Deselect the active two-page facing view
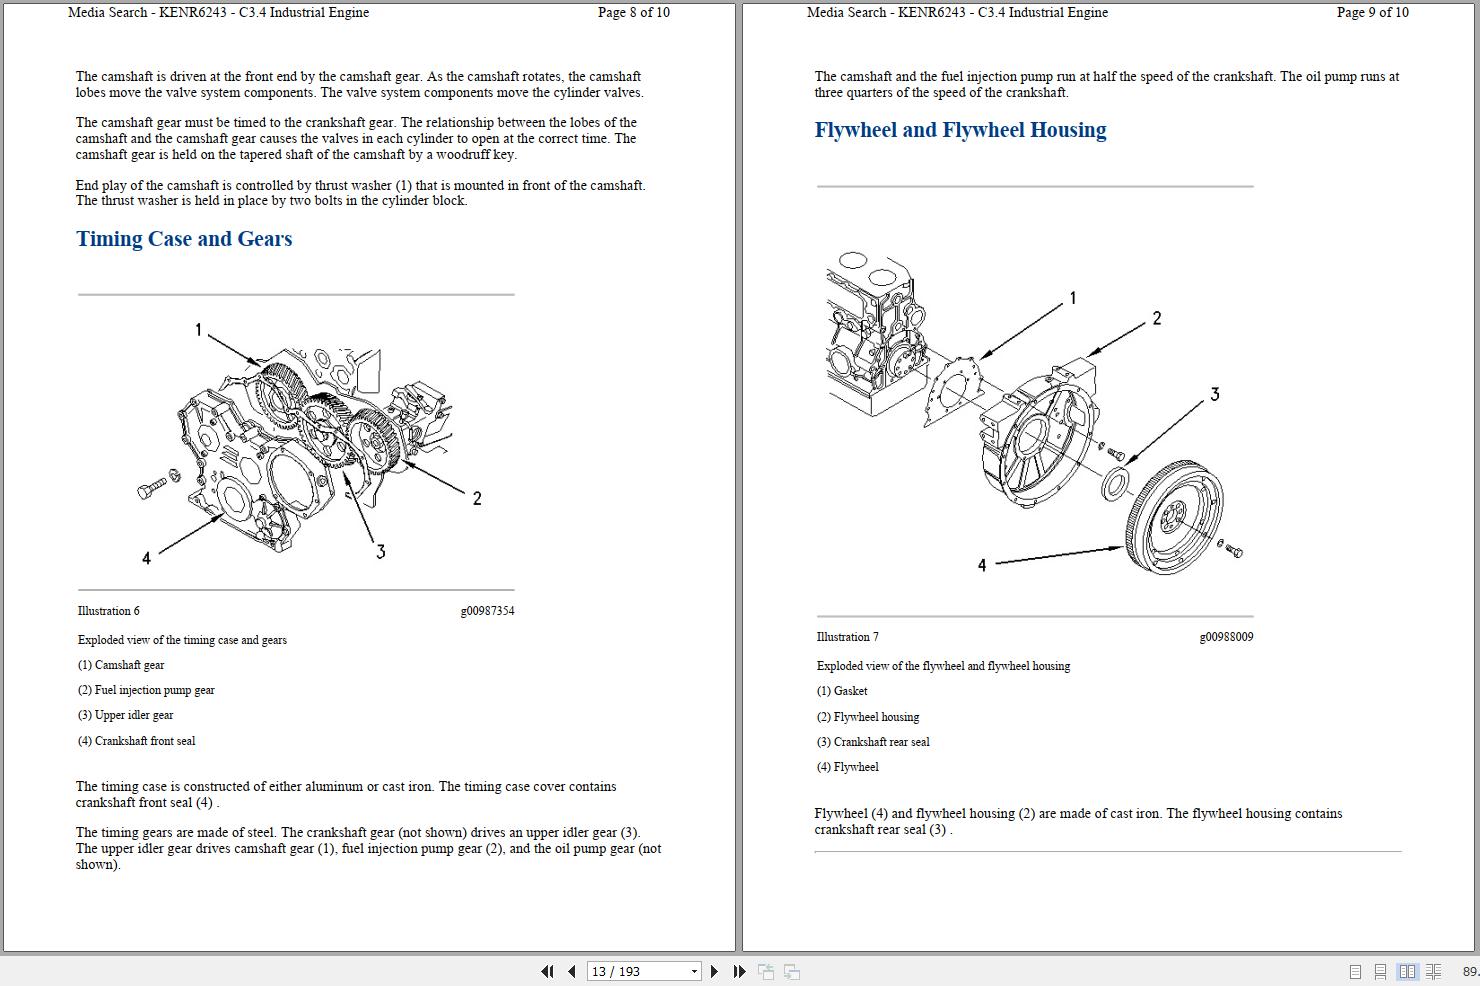Image resolution: width=1480 pixels, height=986 pixels. coord(1407,971)
